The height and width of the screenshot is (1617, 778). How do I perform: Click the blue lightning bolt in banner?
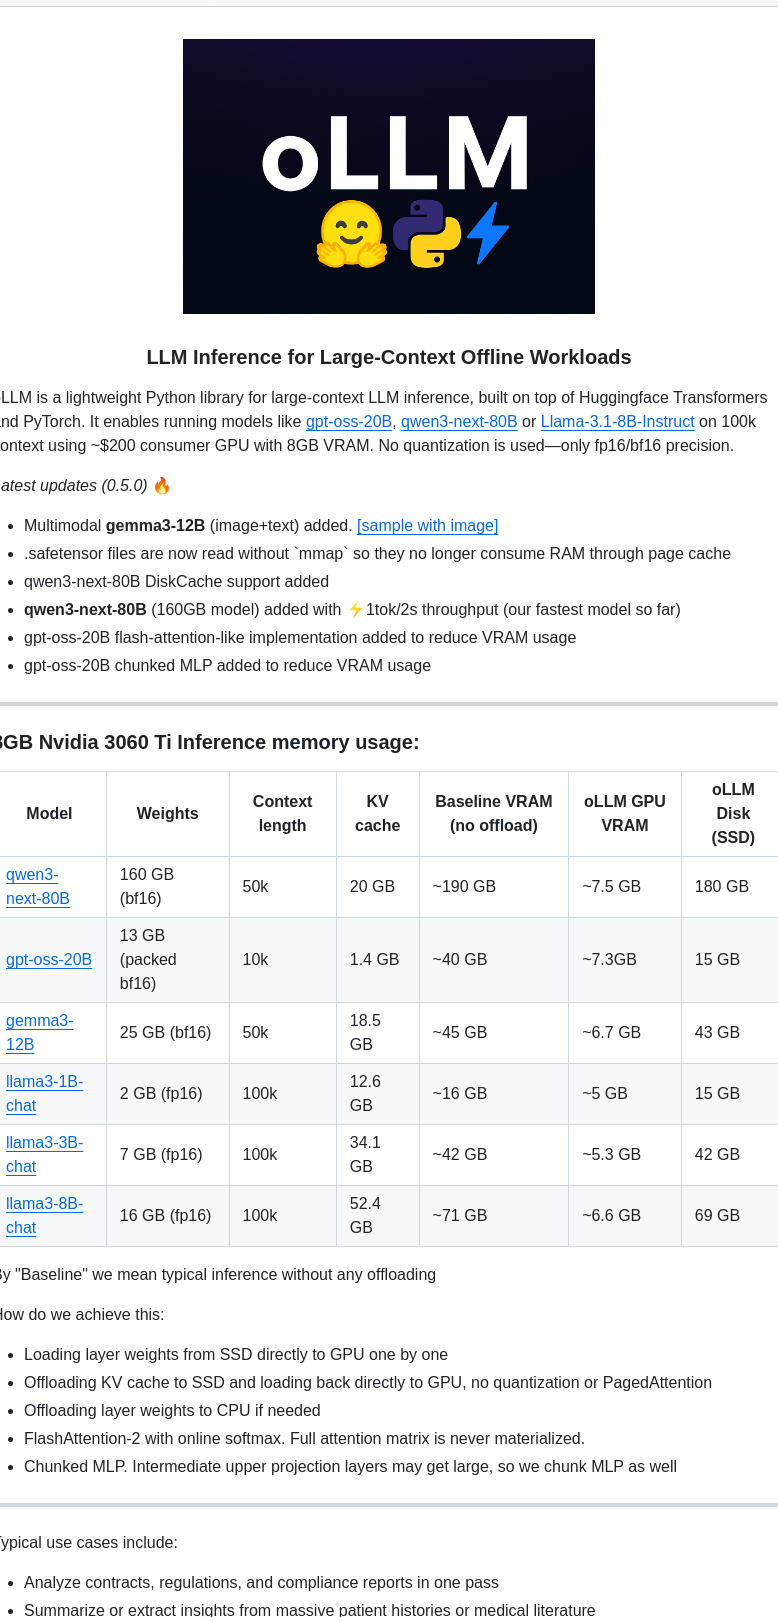point(488,233)
